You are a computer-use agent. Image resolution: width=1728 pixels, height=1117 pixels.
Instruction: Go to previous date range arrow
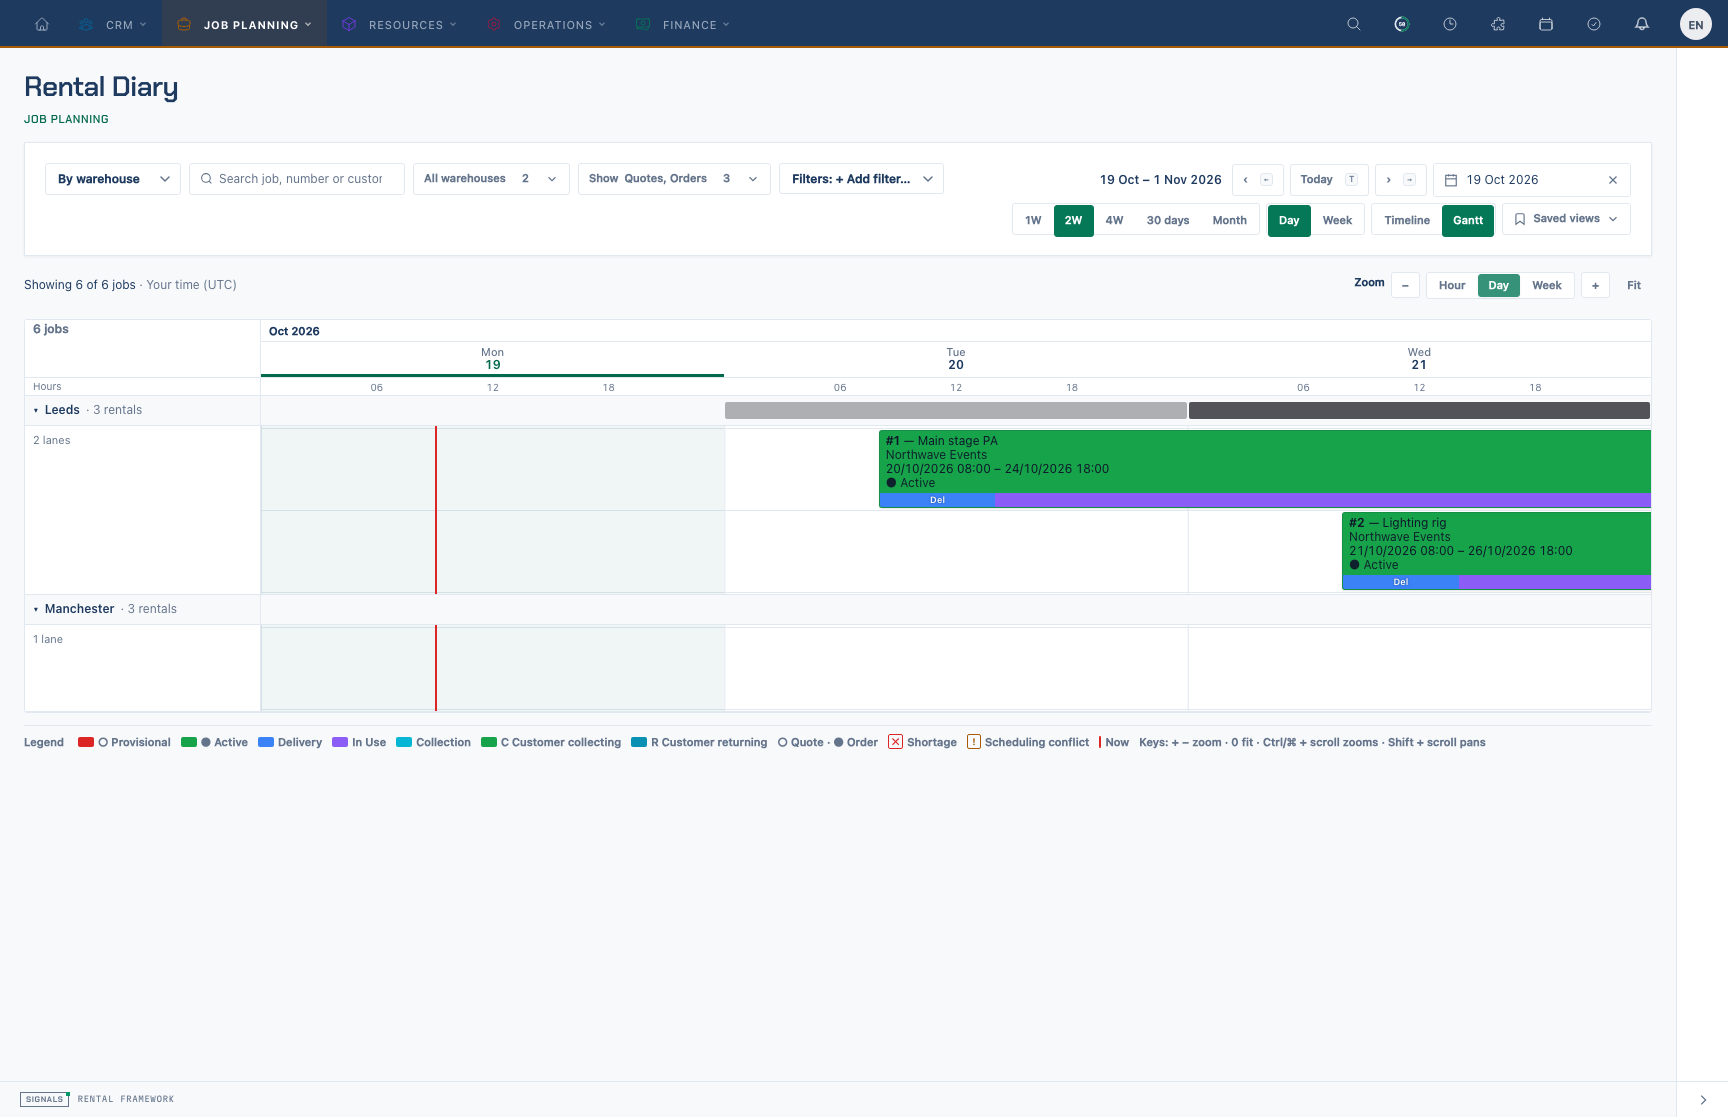click(1257, 180)
